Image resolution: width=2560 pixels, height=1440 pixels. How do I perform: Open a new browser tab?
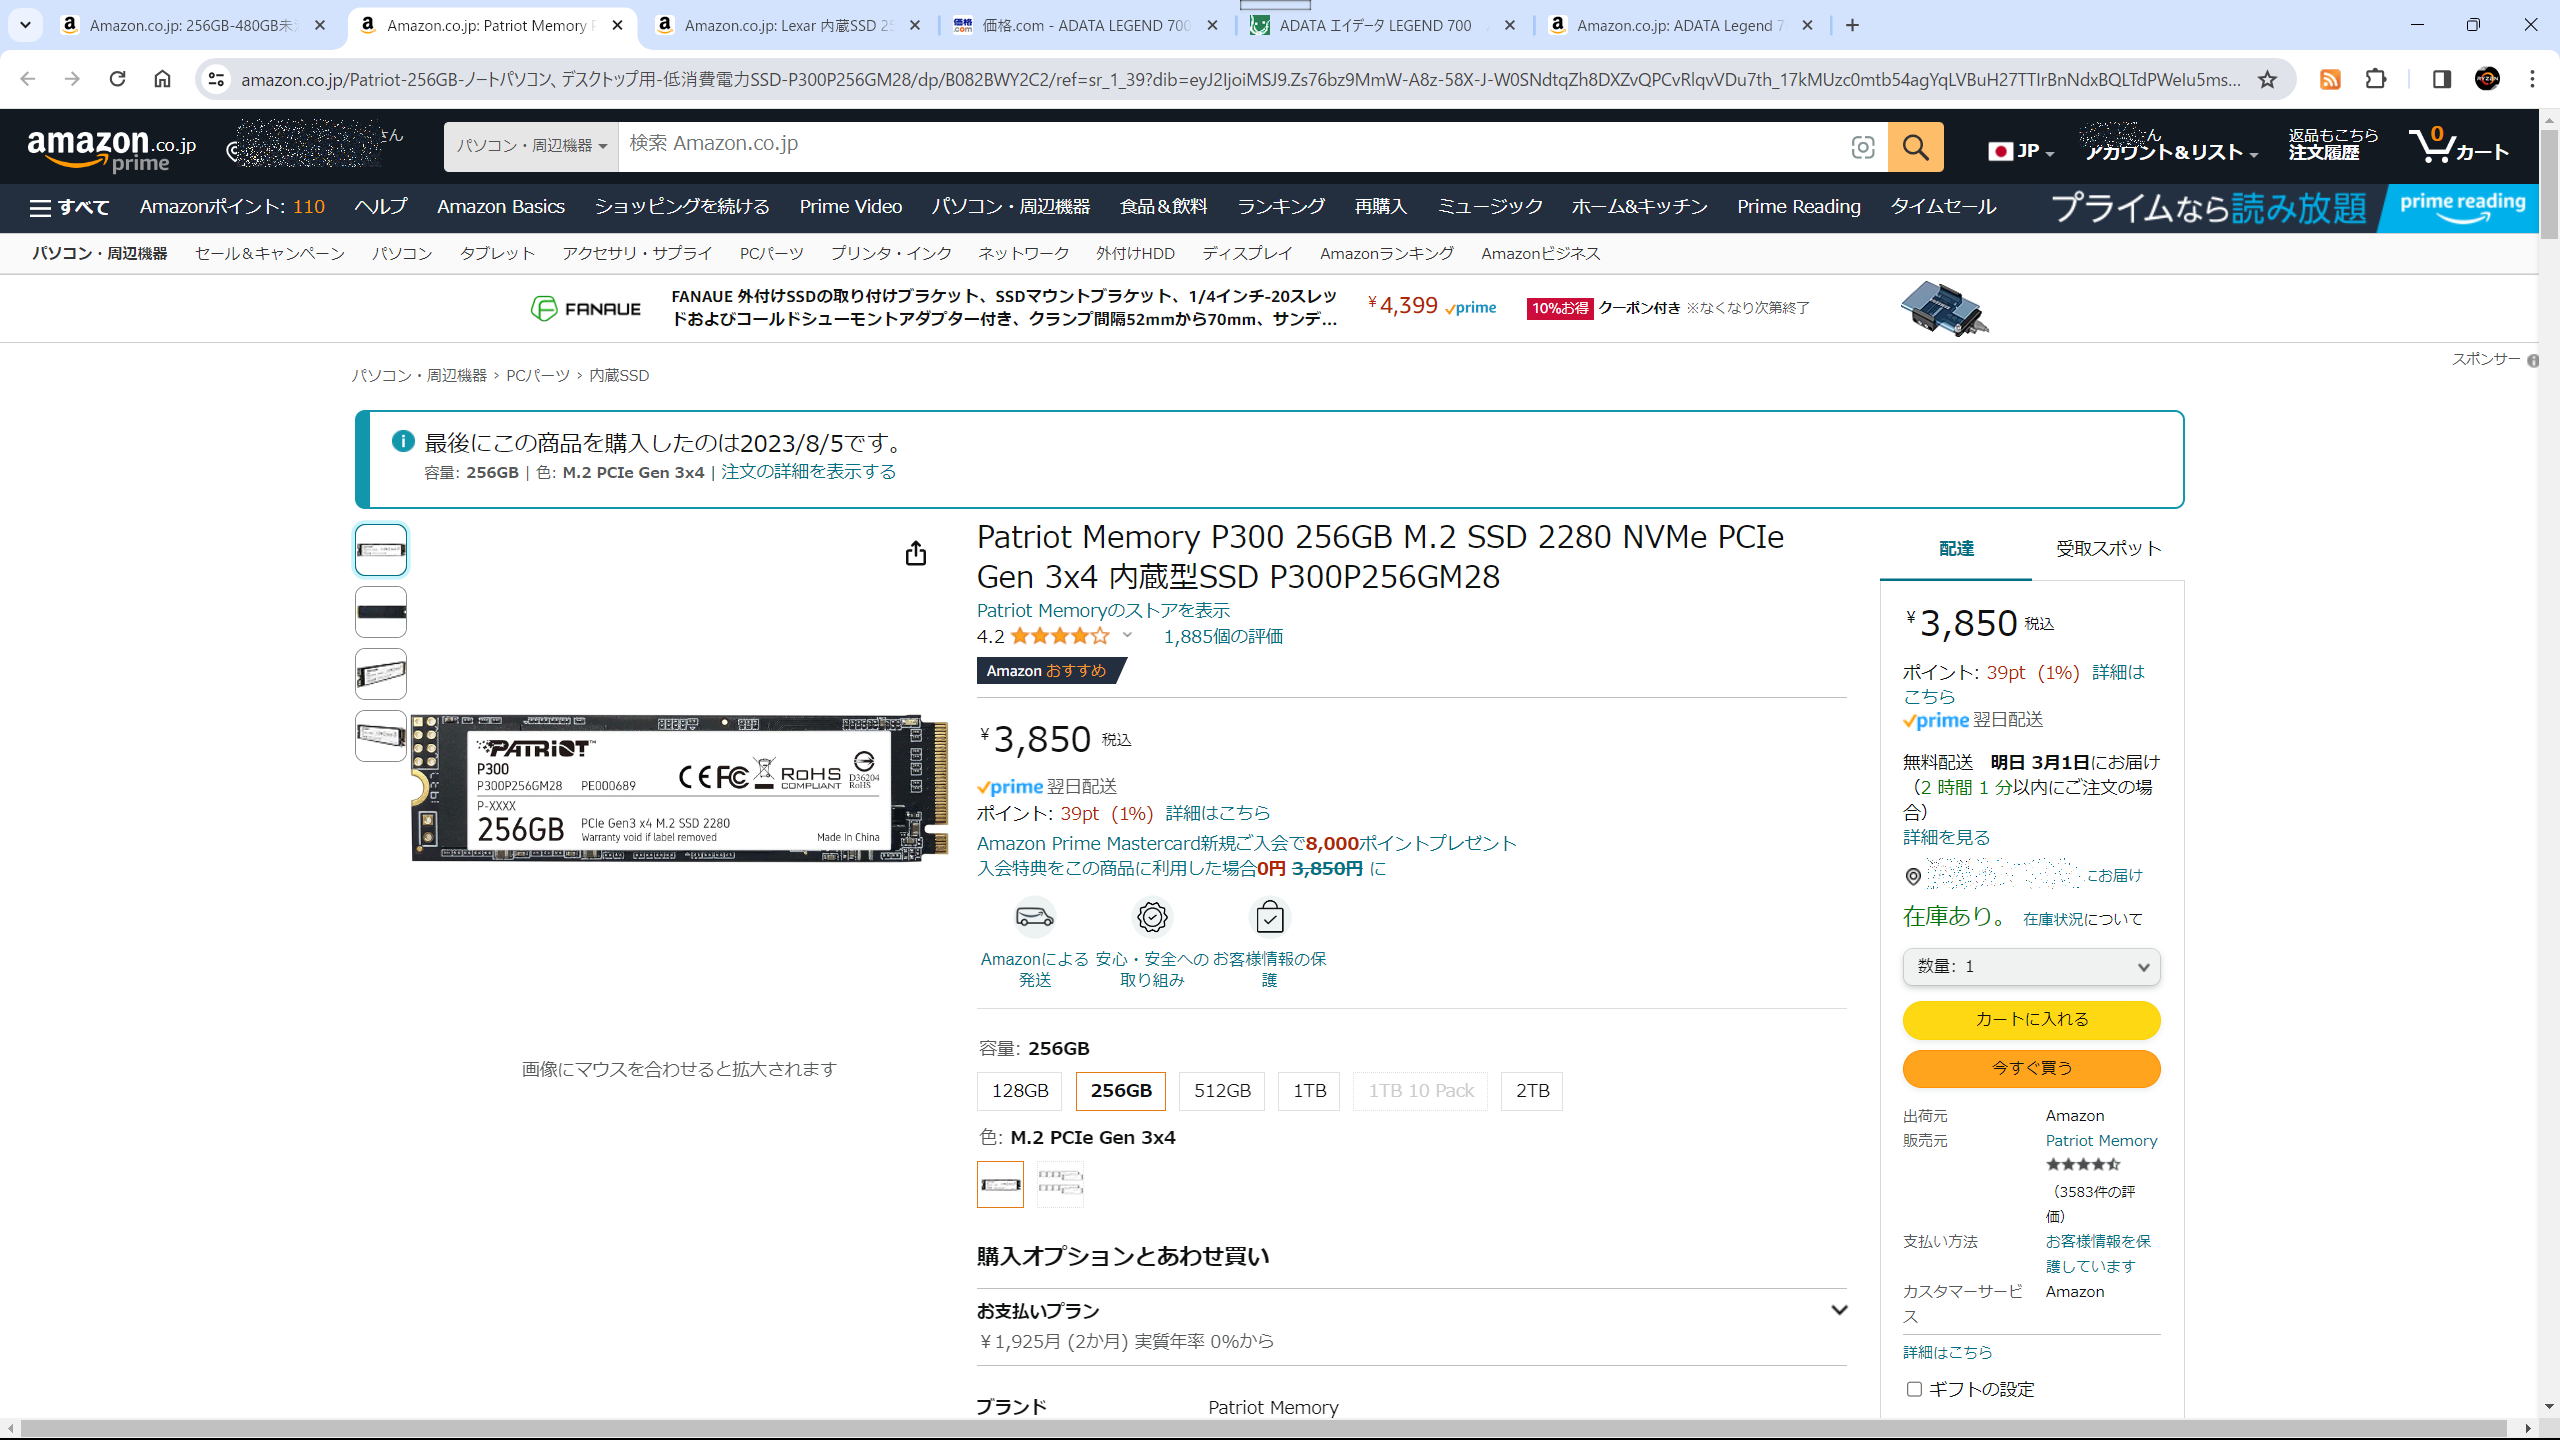(1852, 25)
